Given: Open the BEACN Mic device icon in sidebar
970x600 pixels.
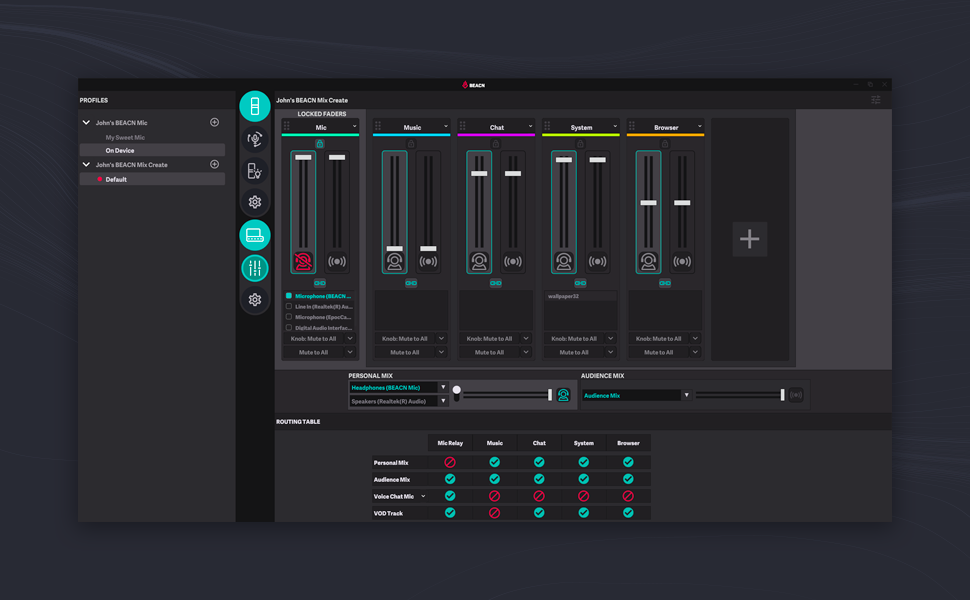Looking at the screenshot, I should pyautogui.click(x=255, y=106).
